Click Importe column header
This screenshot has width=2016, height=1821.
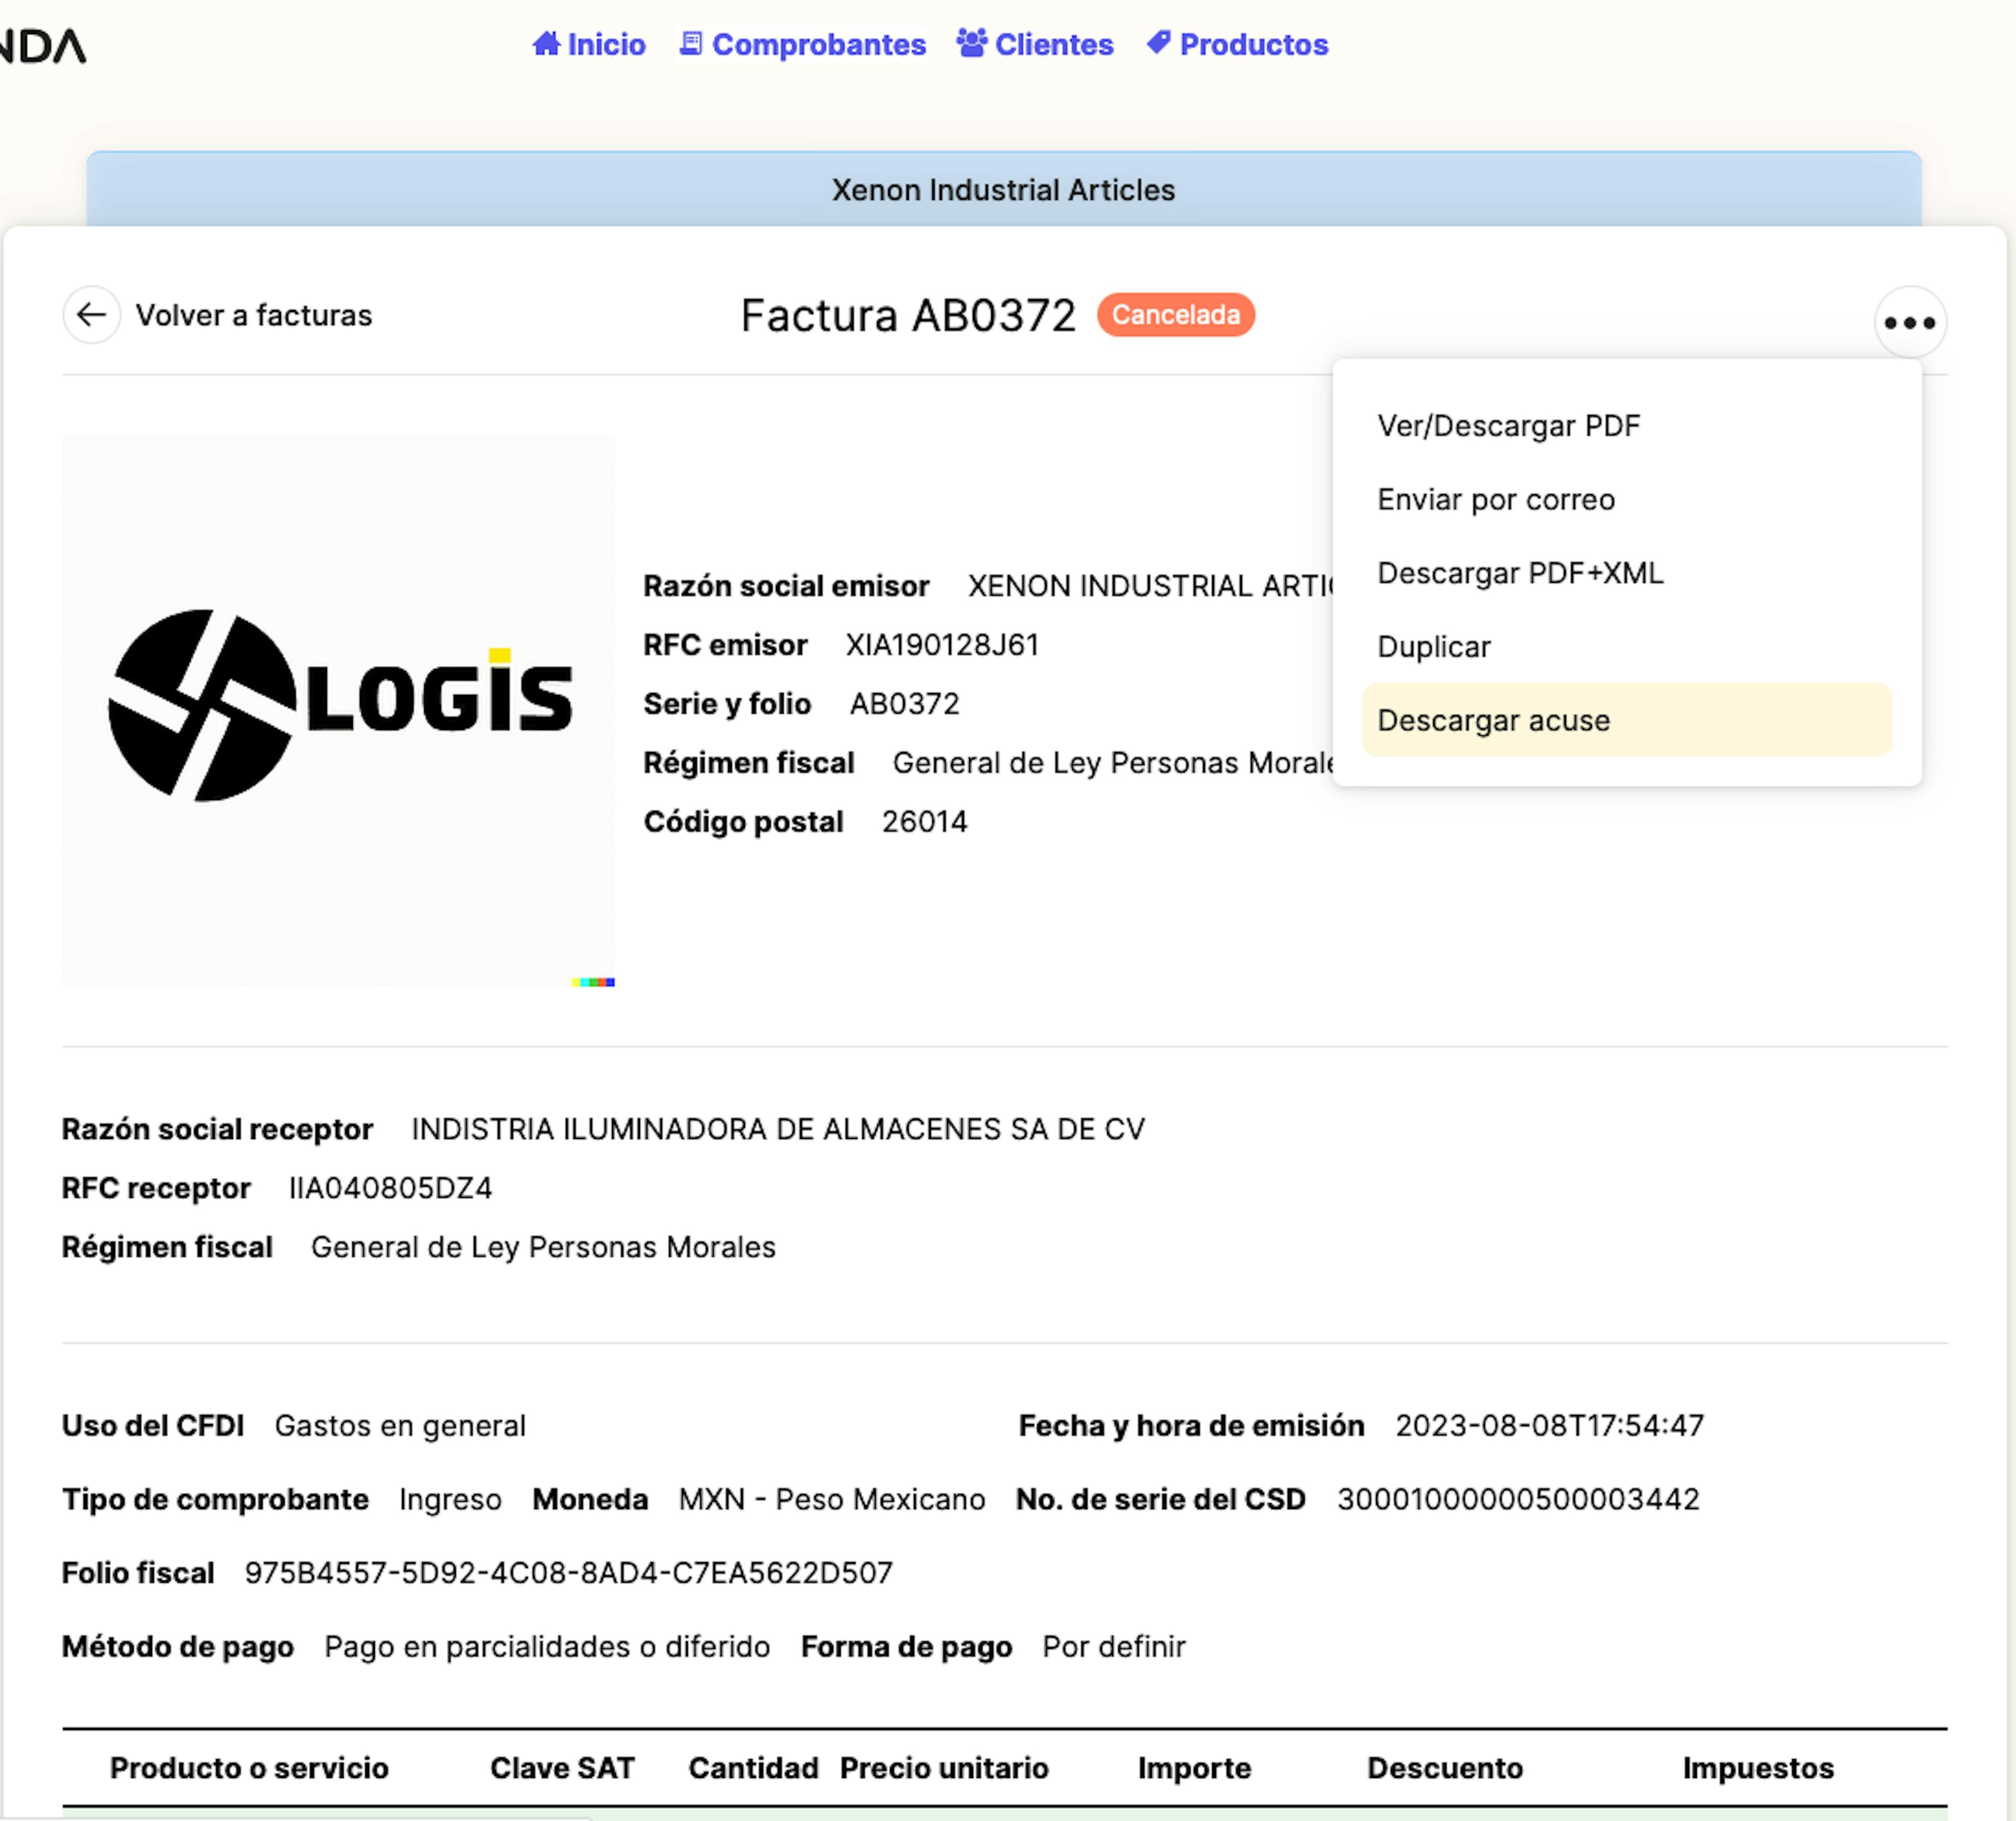click(x=1194, y=1768)
